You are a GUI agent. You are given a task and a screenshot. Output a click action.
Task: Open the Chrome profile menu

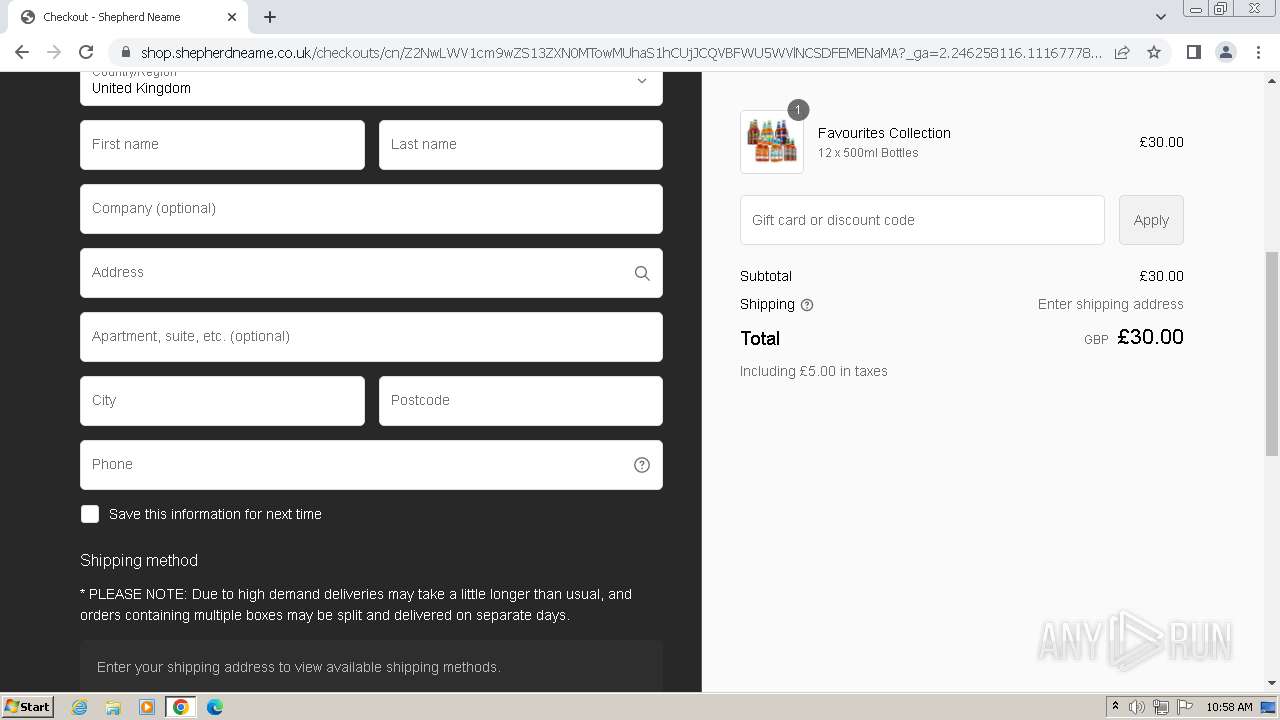[x=1225, y=52]
